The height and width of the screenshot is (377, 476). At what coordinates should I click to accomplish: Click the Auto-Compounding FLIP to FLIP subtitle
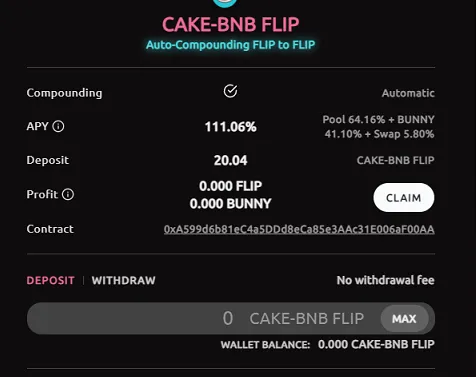[230, 45]
